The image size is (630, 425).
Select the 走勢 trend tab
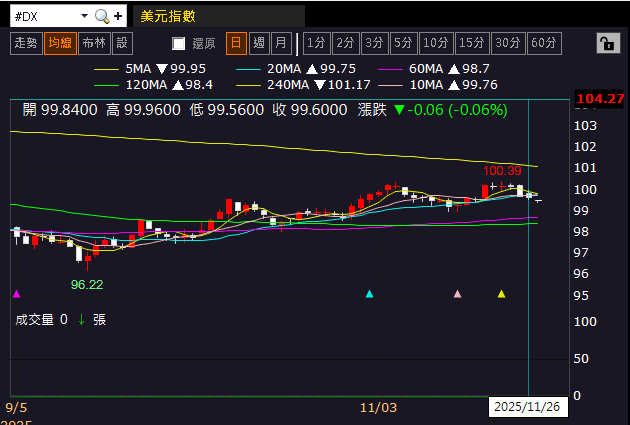pyautogui.click(x=26, y=43)
